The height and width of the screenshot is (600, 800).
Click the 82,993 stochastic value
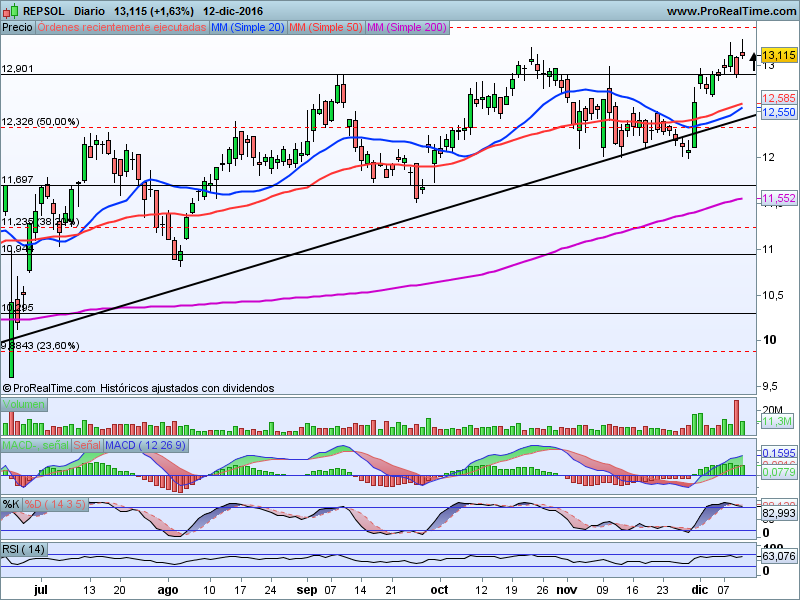[x=779, y=514]
